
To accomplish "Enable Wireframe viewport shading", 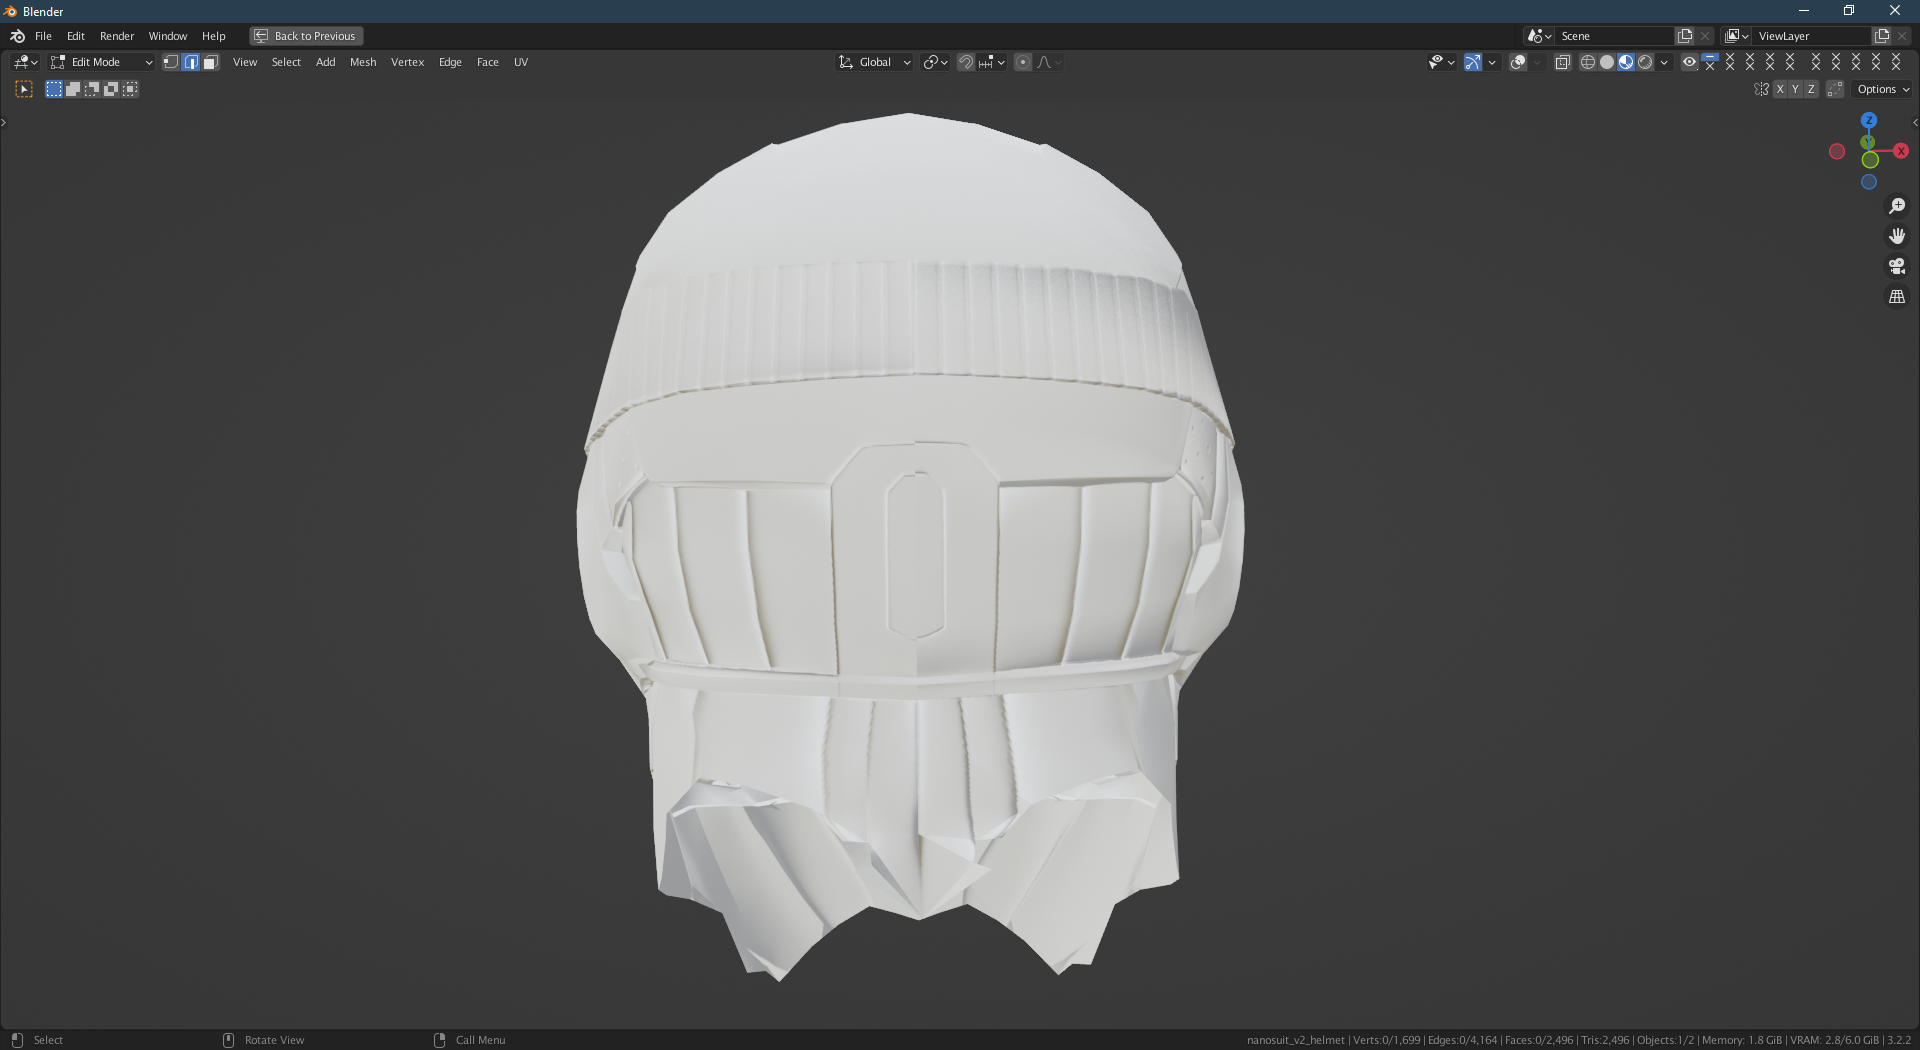I will (1588, 62).
